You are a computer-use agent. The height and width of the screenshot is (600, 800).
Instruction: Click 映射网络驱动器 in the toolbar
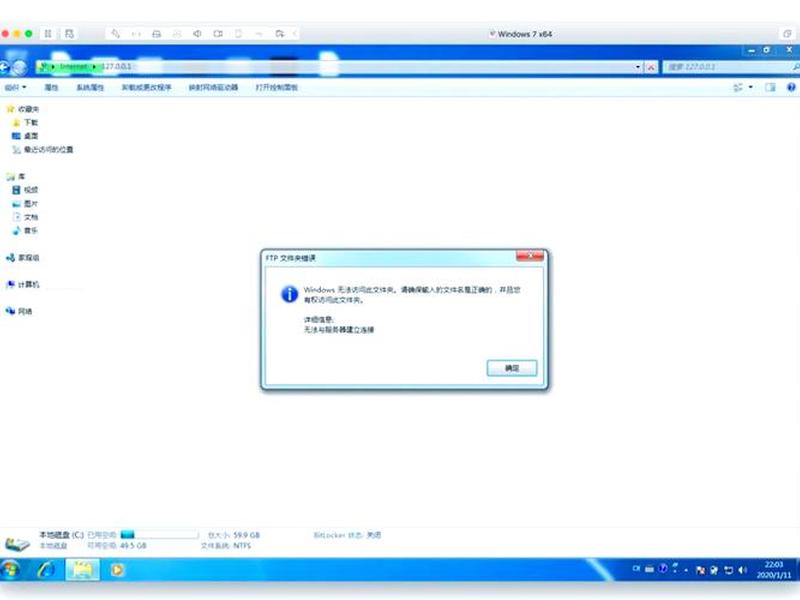[213, 87]
